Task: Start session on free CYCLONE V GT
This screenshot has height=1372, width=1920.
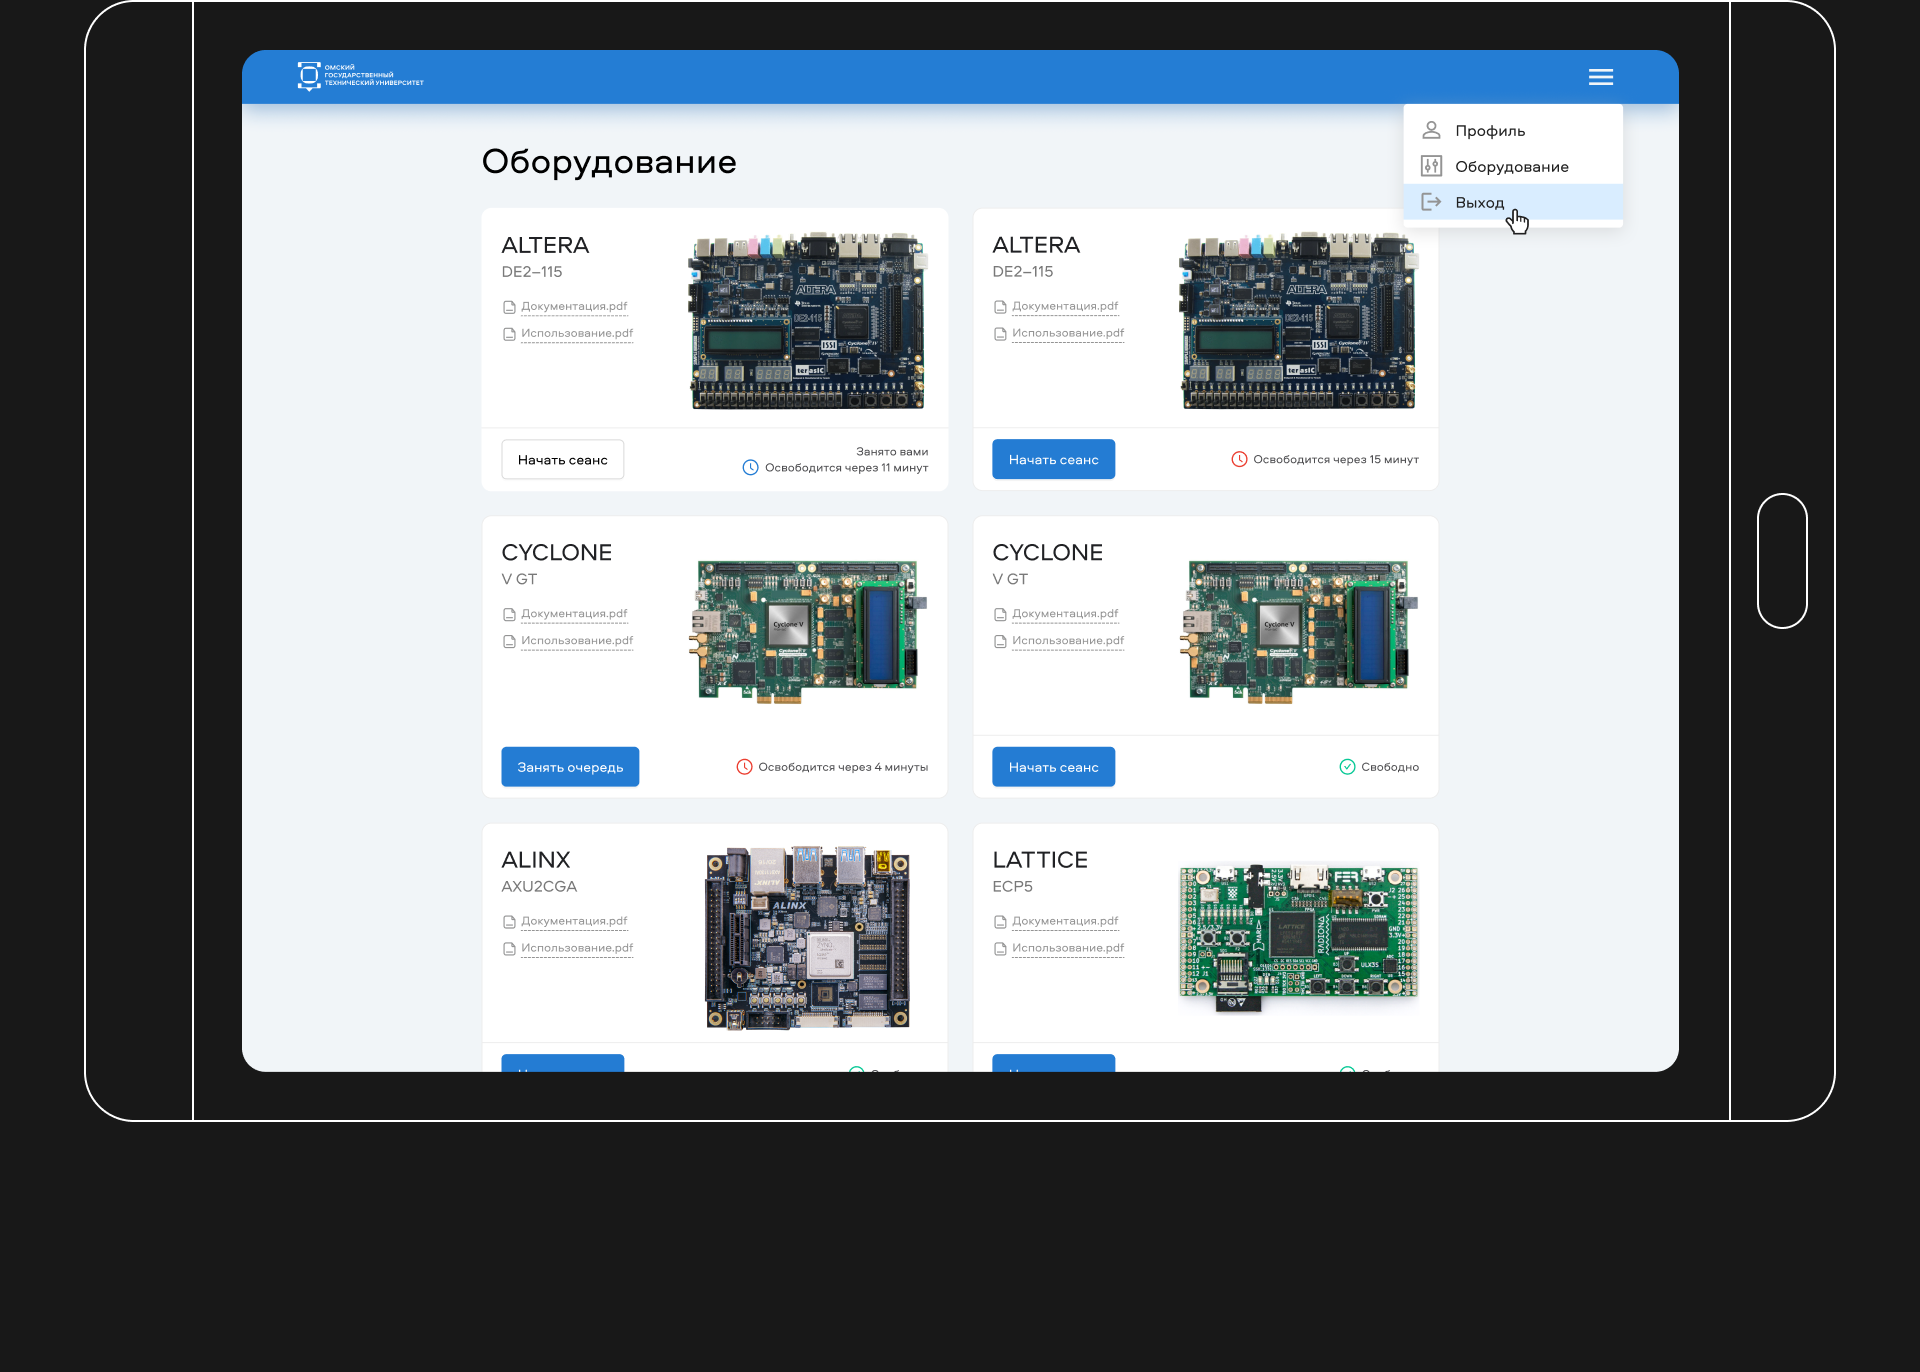Action: coord(1053,767)
